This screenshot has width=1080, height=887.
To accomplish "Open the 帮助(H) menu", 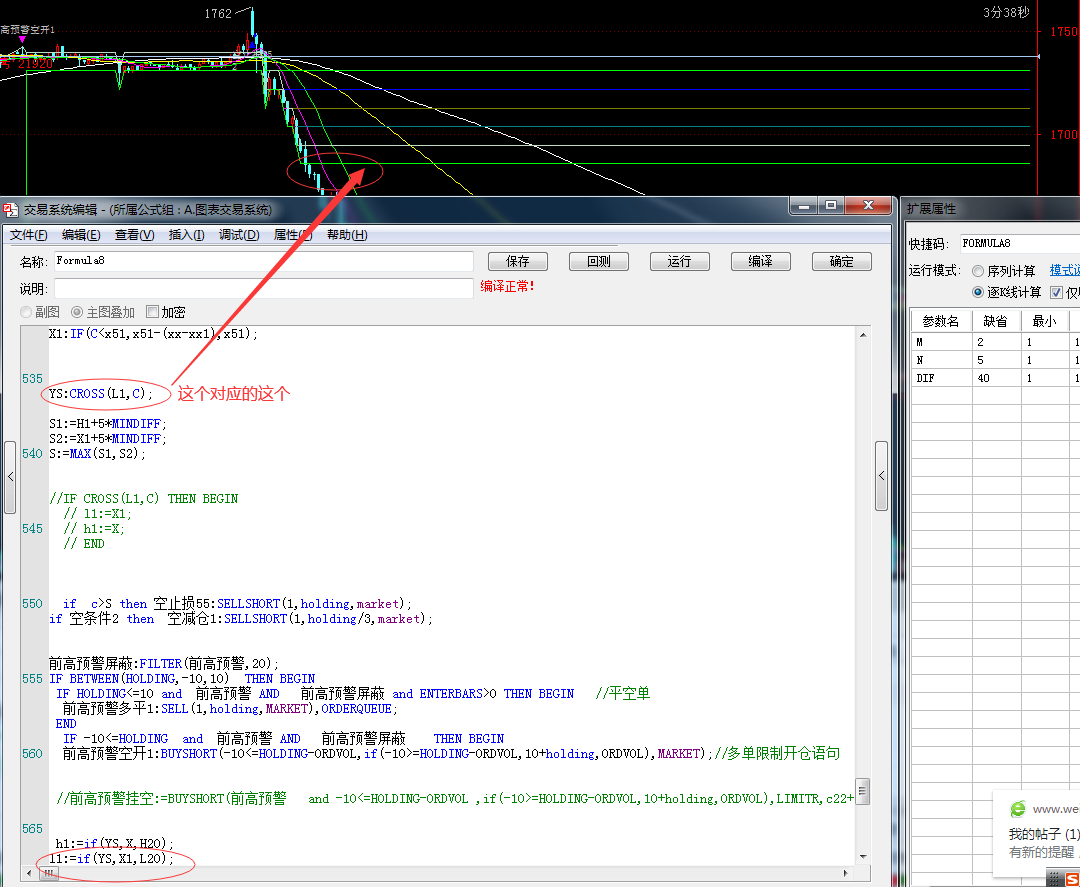I will tap(346, 235).
